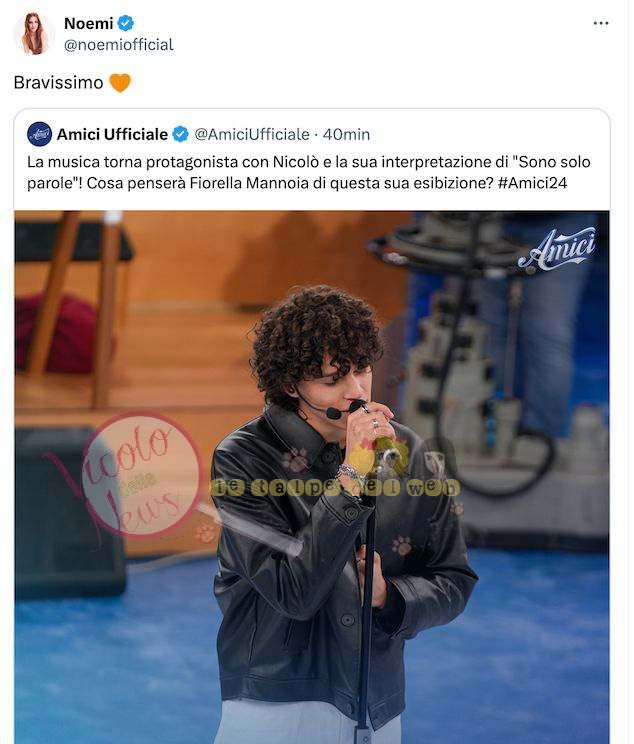Viewport: 634px width, 744px height.
Task: Click the Vicolo delle News circular watermark
Action: [133, 477]
